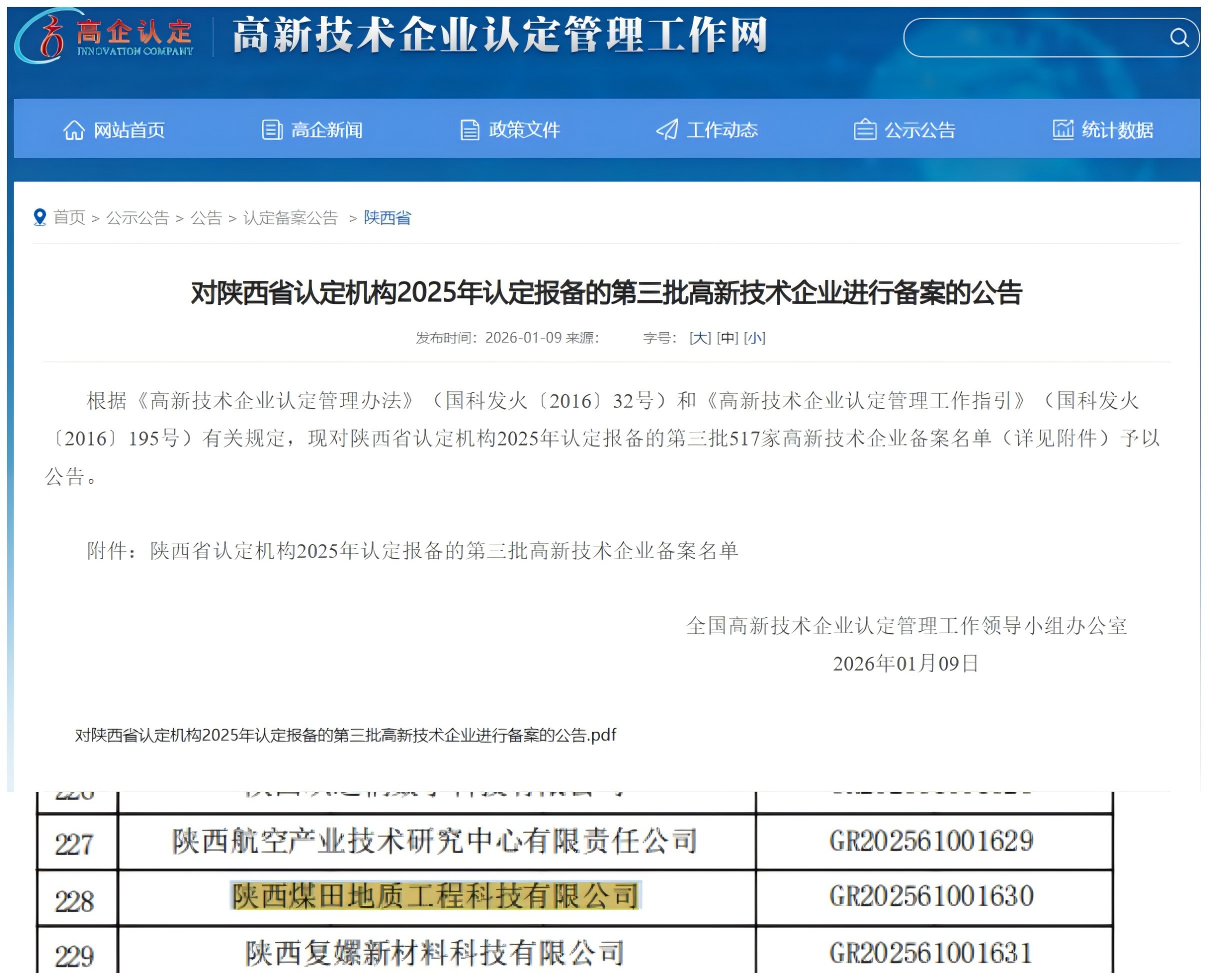Screen dimensions: 1208x980
Task: Select the news icon next to 高企新闻
Action: click(272, 129)
